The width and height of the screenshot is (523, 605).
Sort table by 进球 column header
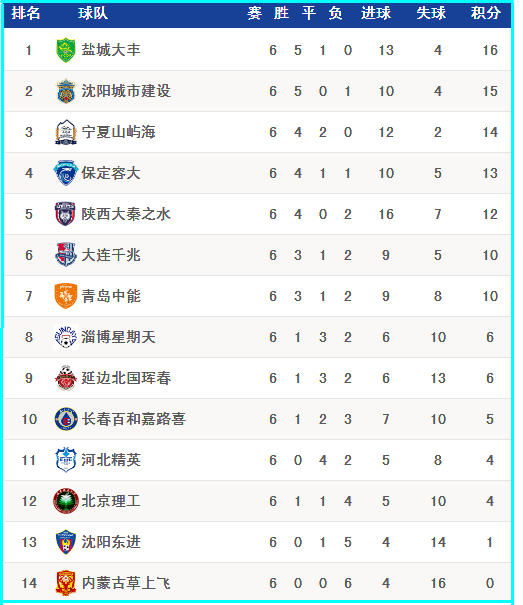click(x=376, y=14)
